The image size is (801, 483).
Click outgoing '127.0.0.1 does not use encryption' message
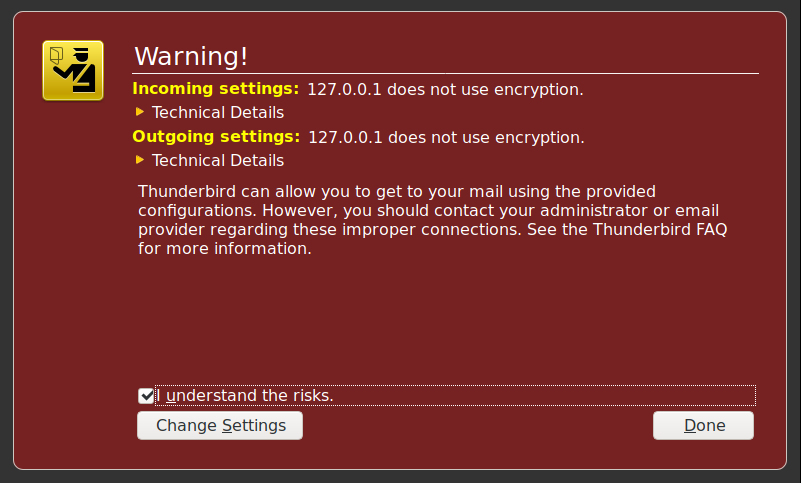point(446,137)
